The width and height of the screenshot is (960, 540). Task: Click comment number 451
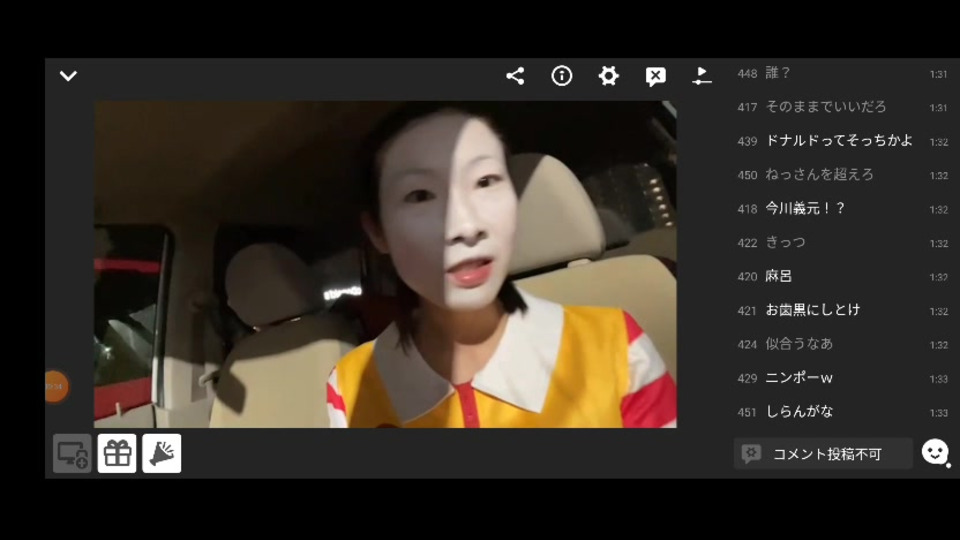pyautogui.click(x=747, y=413)
